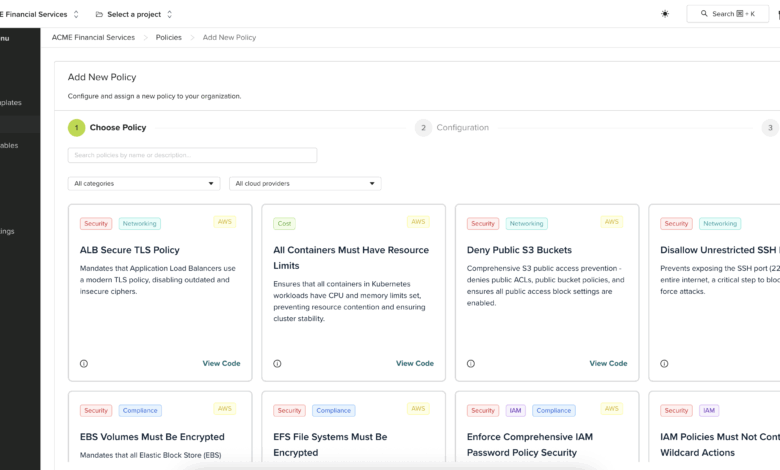Open the All cloud providers dropdown
Image resolution: width=780 pixels, height=470 pixels.
point(305,184)
